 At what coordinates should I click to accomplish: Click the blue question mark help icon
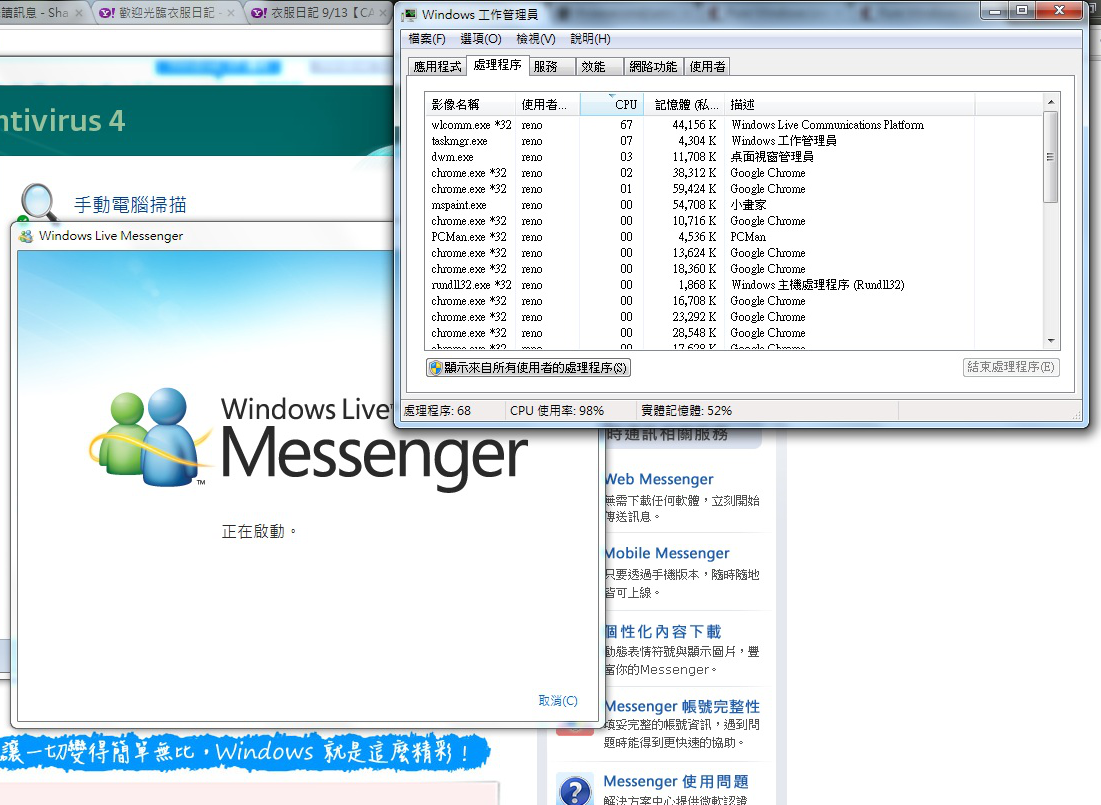[x=575, y=789]
